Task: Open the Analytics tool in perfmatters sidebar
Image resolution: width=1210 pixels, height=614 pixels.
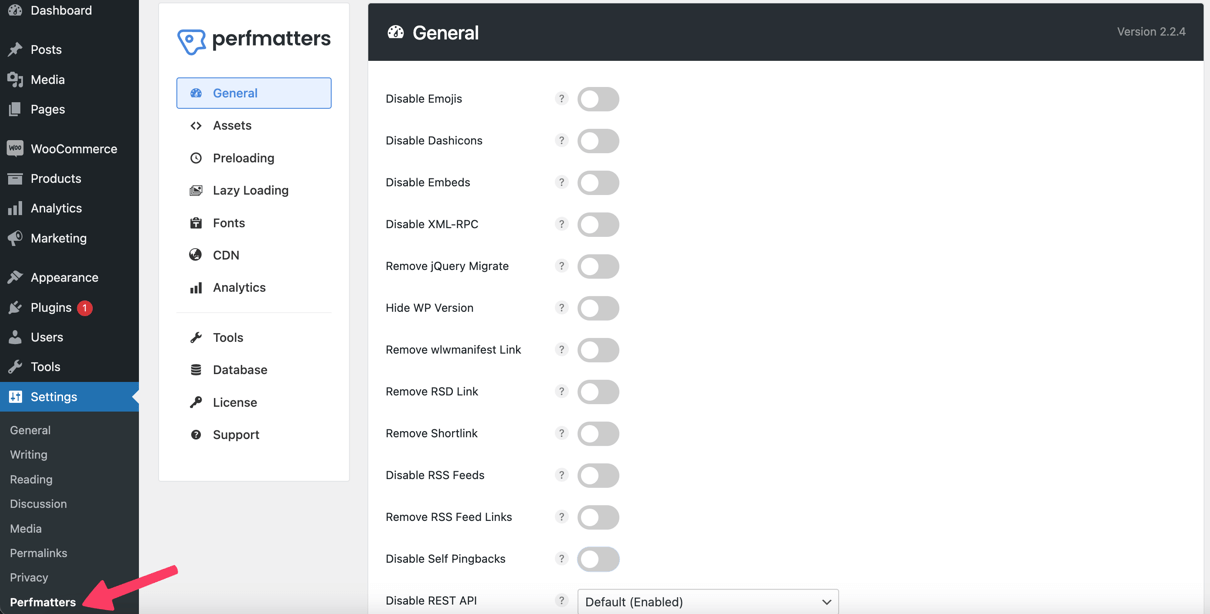Action: coord(239,287)
